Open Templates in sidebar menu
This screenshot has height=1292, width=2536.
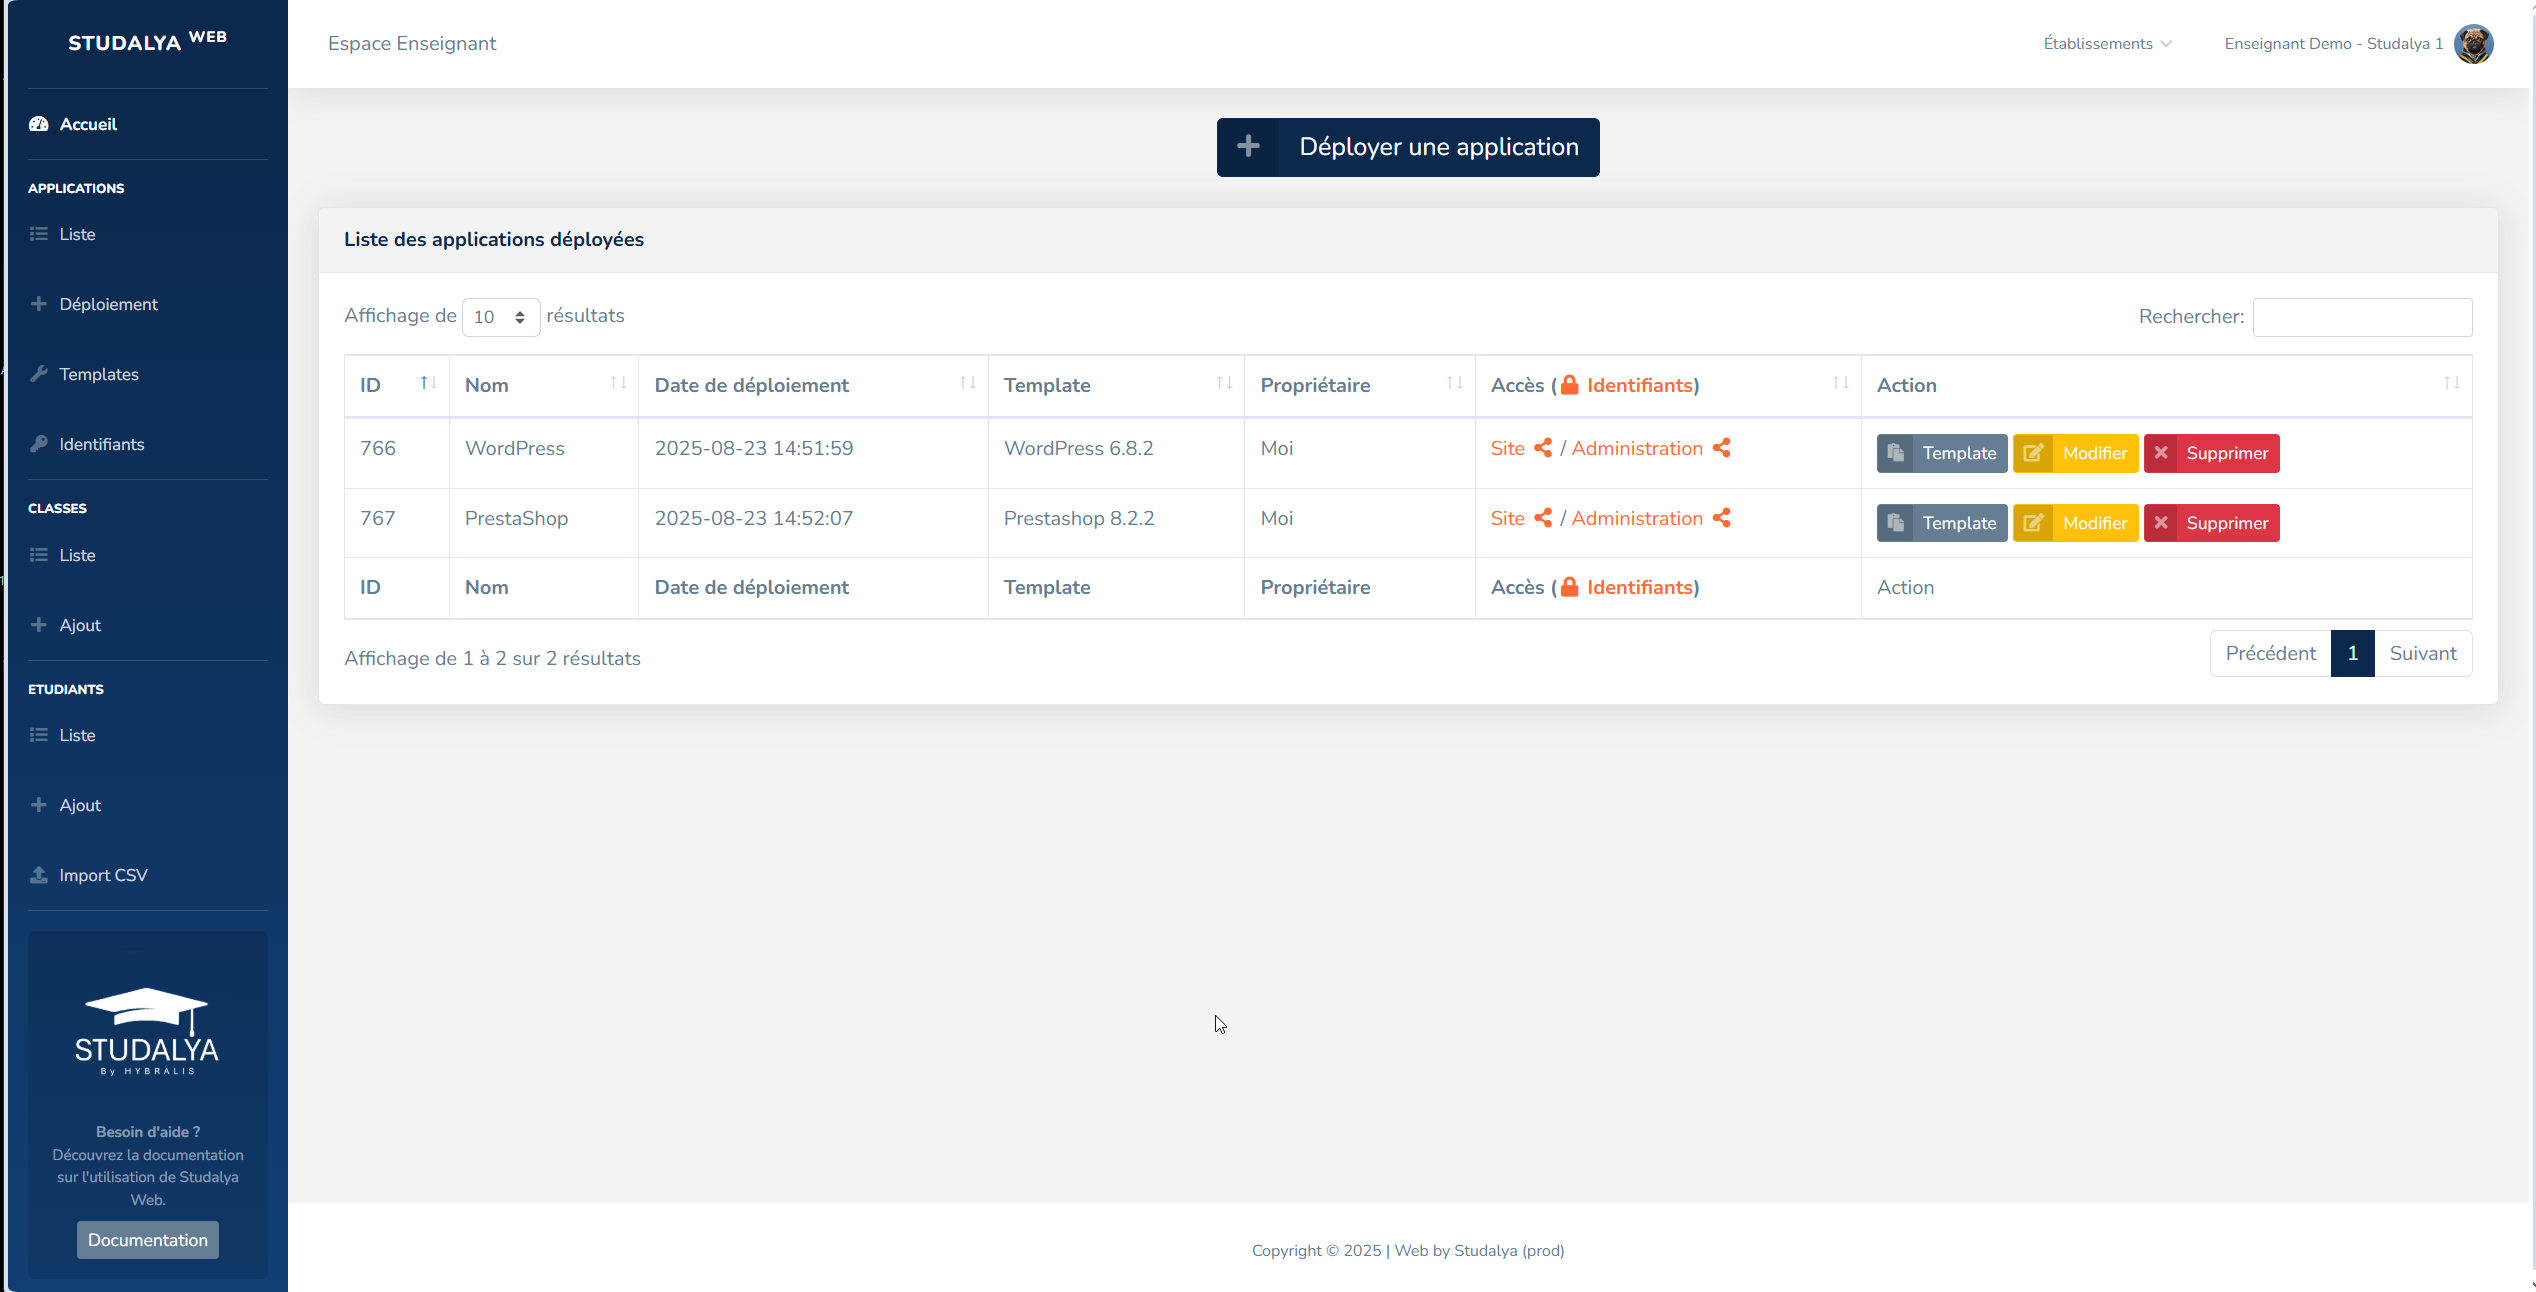click(x=98, y=374)
